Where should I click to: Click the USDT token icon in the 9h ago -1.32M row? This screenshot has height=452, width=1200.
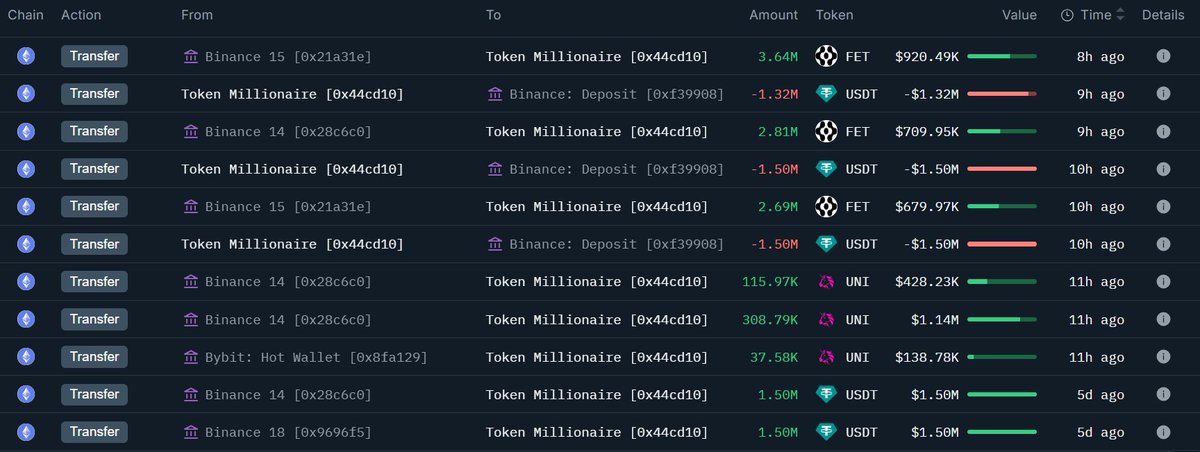(x=826, y=94)
